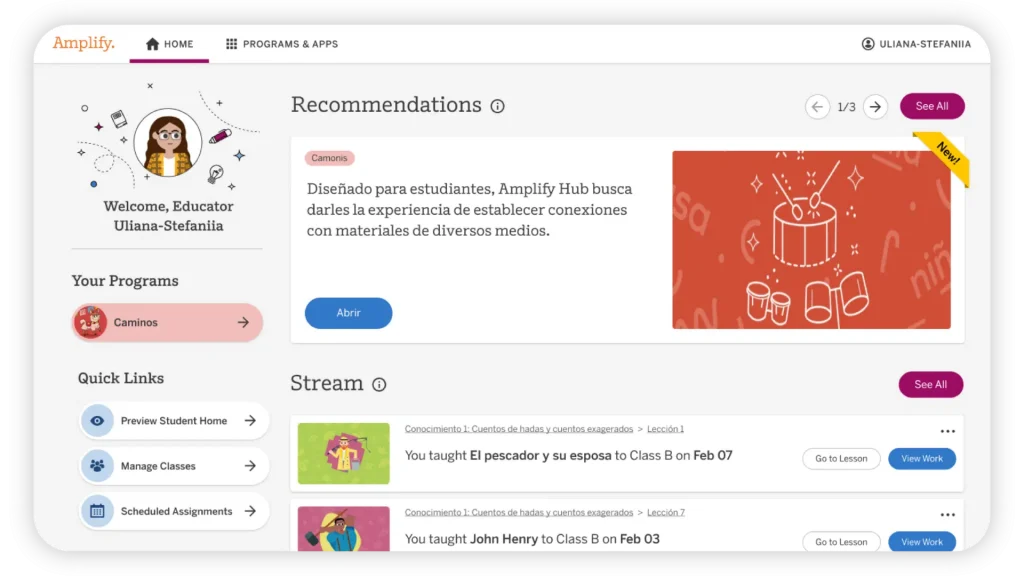Image resolution: width=1024 pixels, height=576 pixels.
Task: Open the Lección 1 breadcrumb link
Action: click(x=665, y=429)
